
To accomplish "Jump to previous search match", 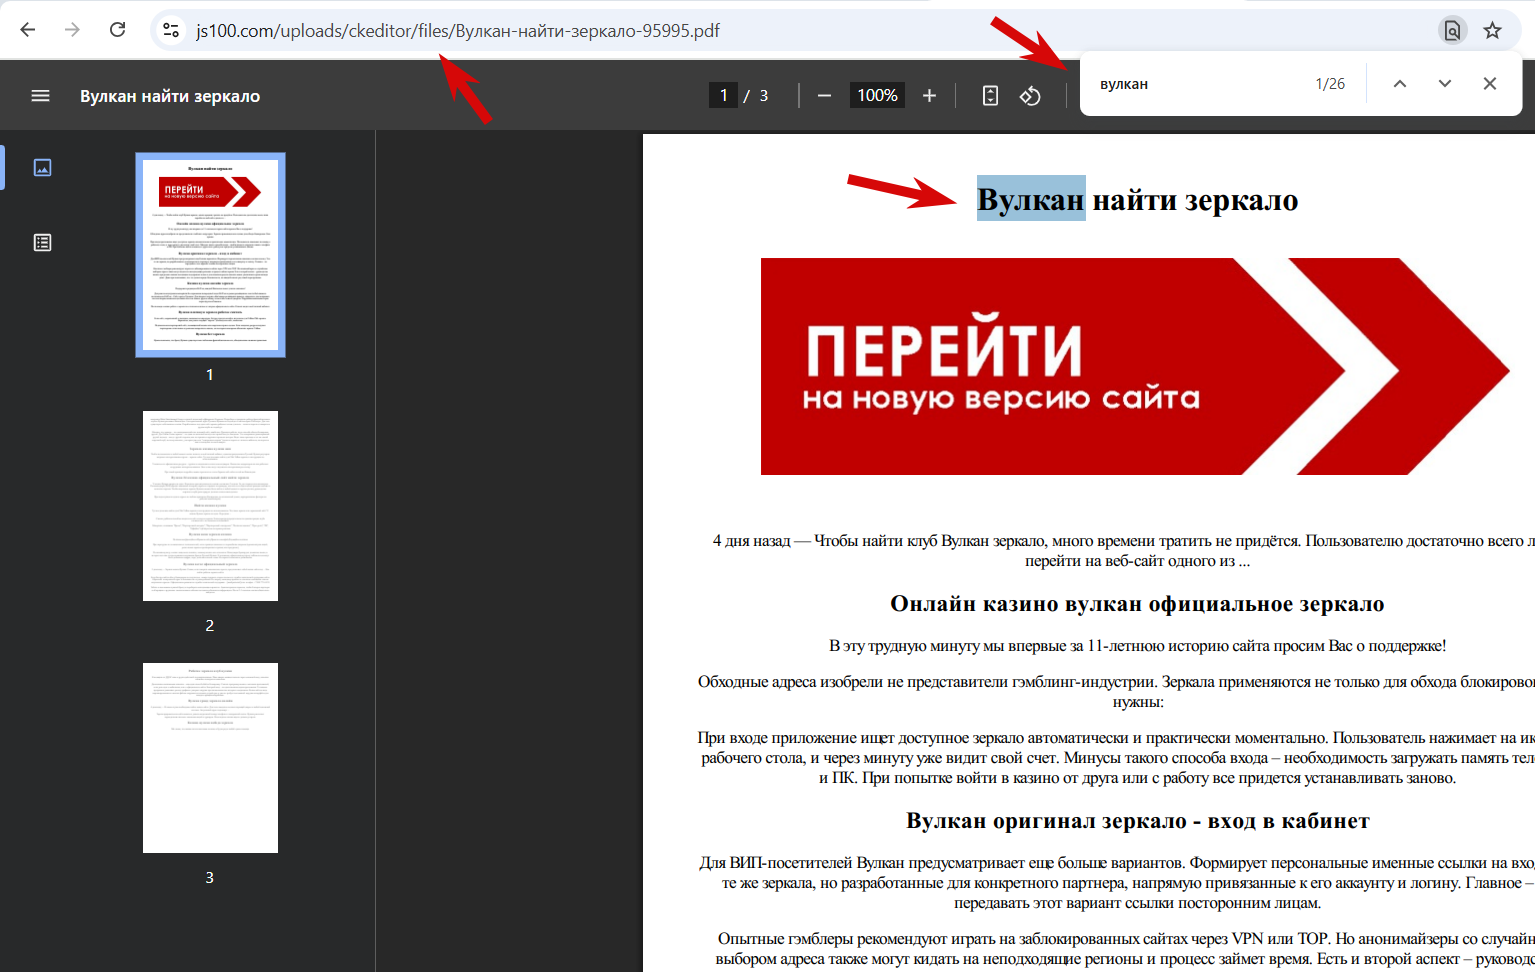I will [1400, 84].
